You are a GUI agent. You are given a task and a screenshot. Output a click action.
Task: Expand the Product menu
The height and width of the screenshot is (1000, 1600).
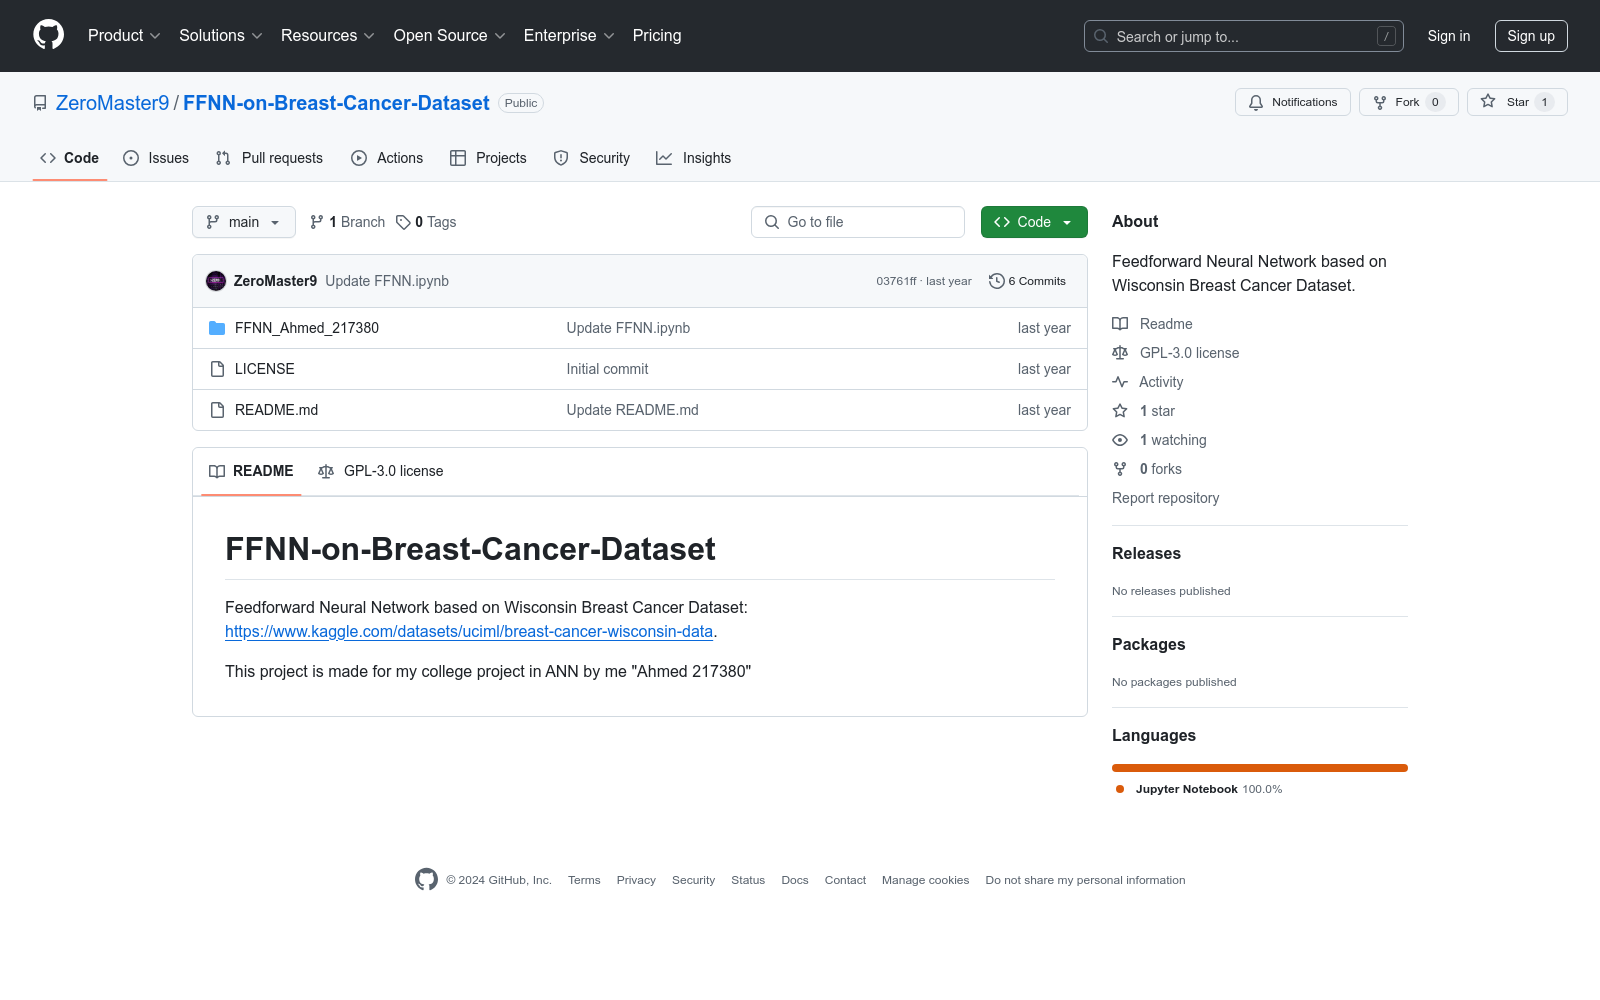124,36
